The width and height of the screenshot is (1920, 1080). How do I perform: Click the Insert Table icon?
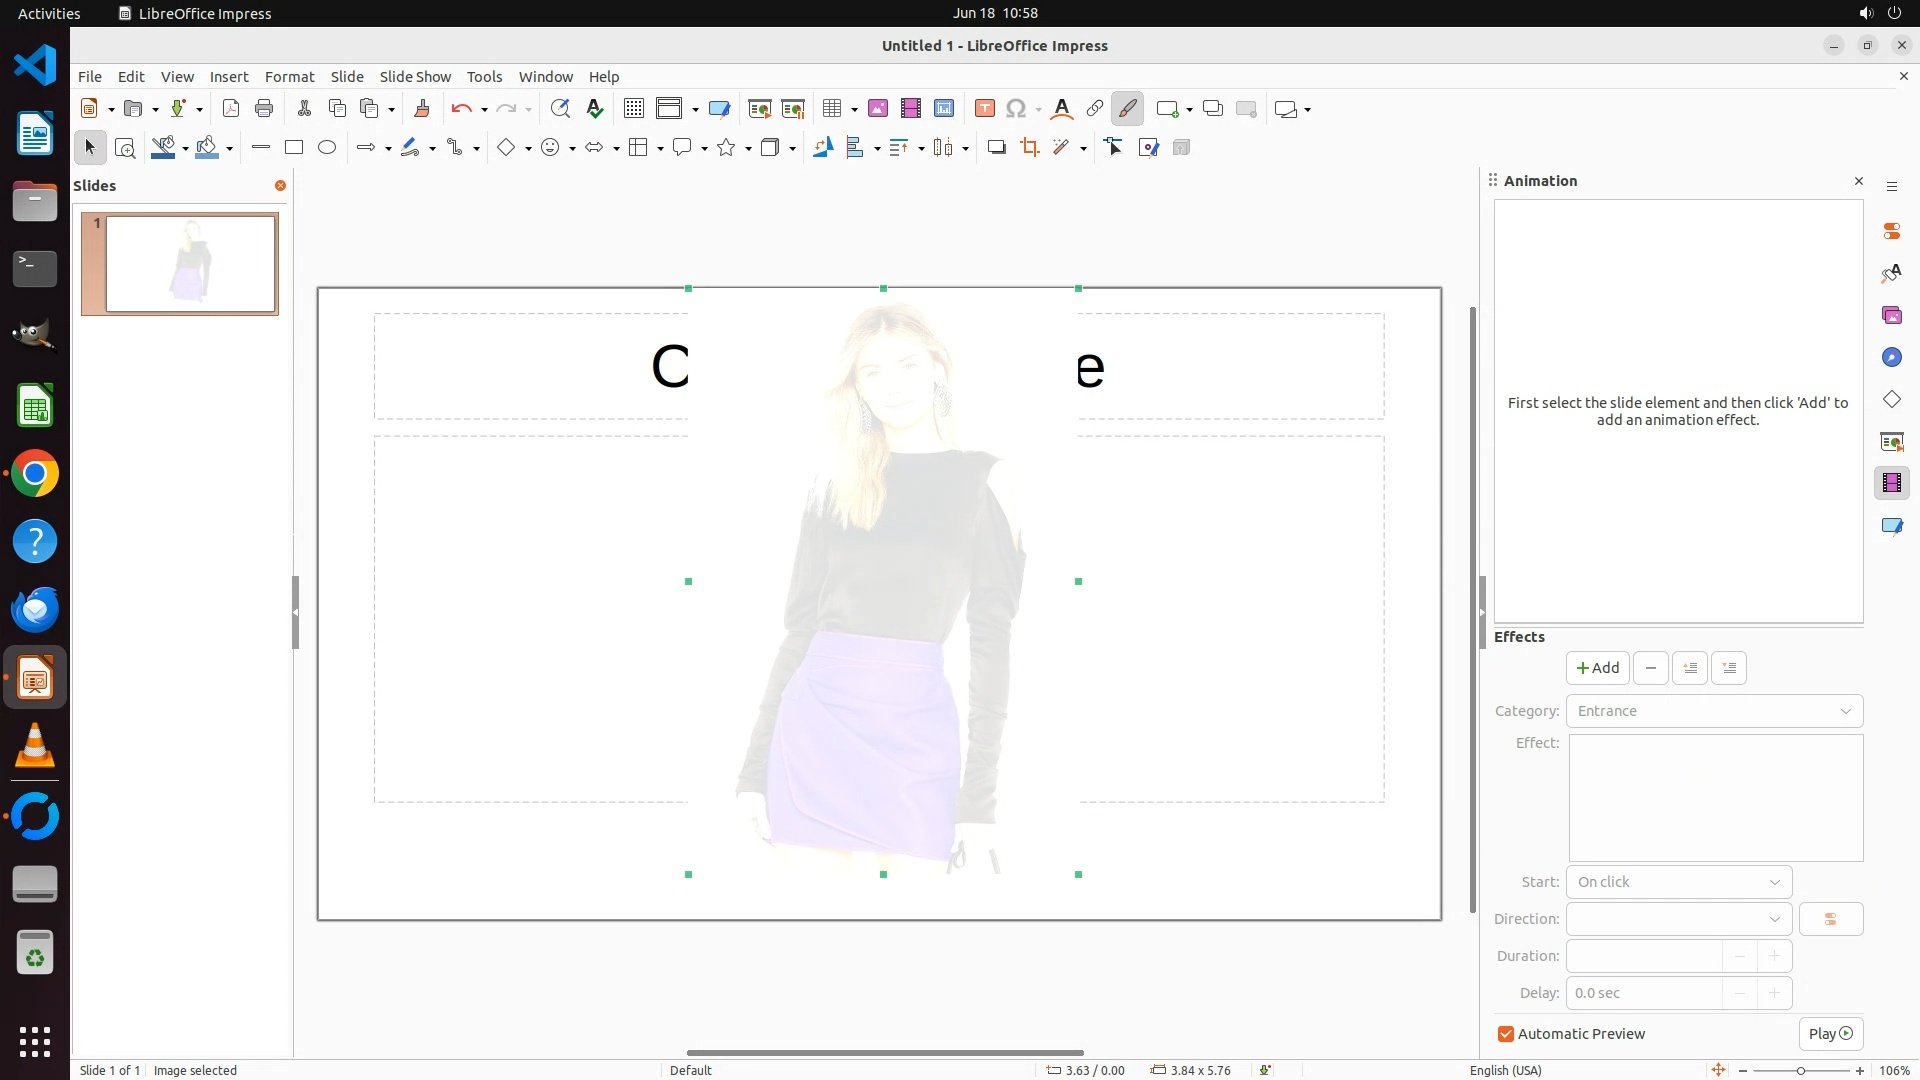click(x=831, y=109)
